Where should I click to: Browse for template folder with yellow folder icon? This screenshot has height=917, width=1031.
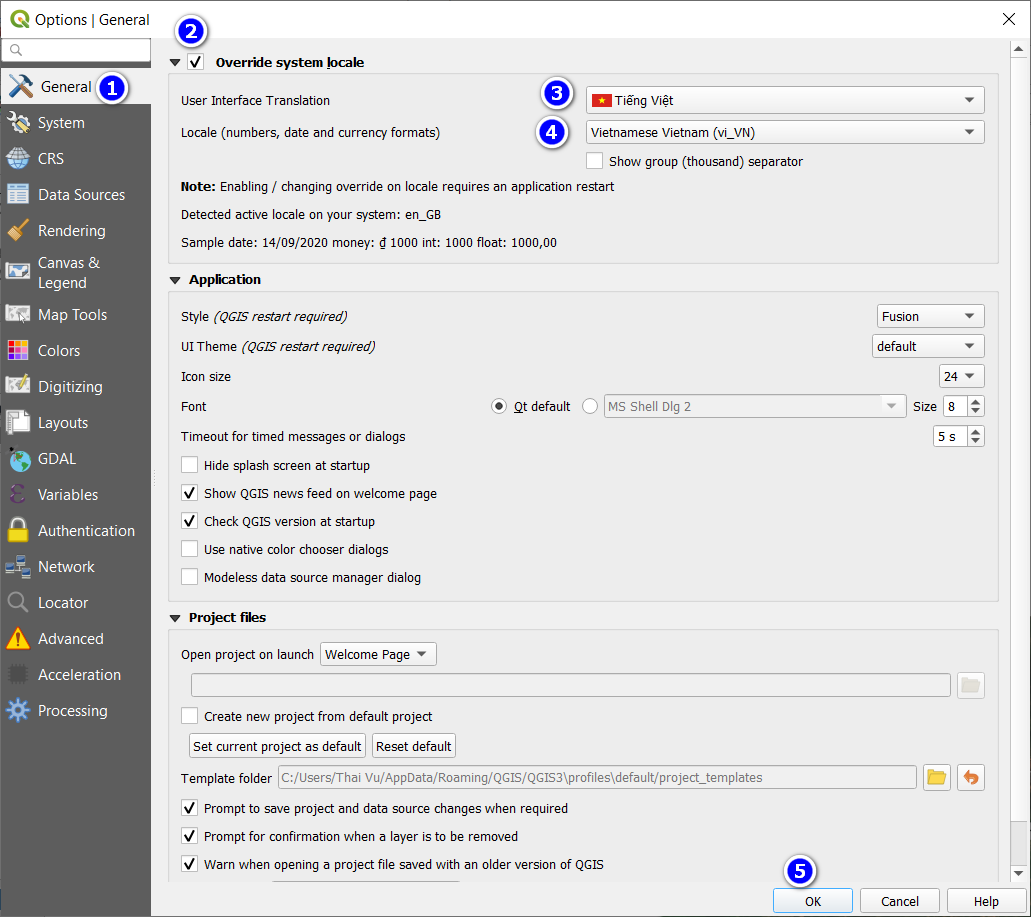(936, 778)
